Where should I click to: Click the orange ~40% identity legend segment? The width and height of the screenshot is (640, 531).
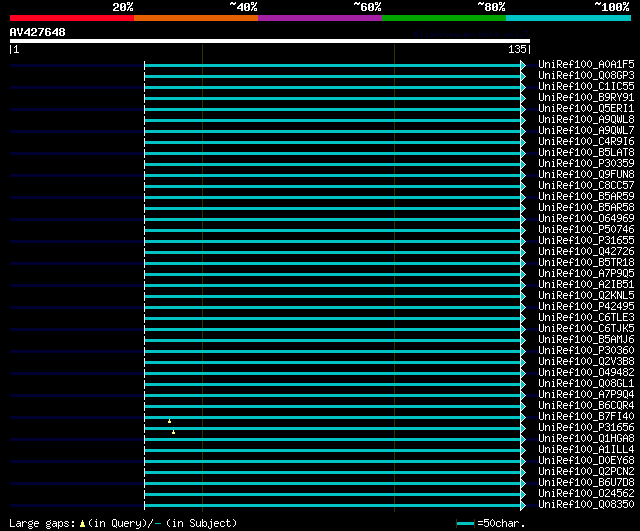pyautogui.click(x=196, y=18)
